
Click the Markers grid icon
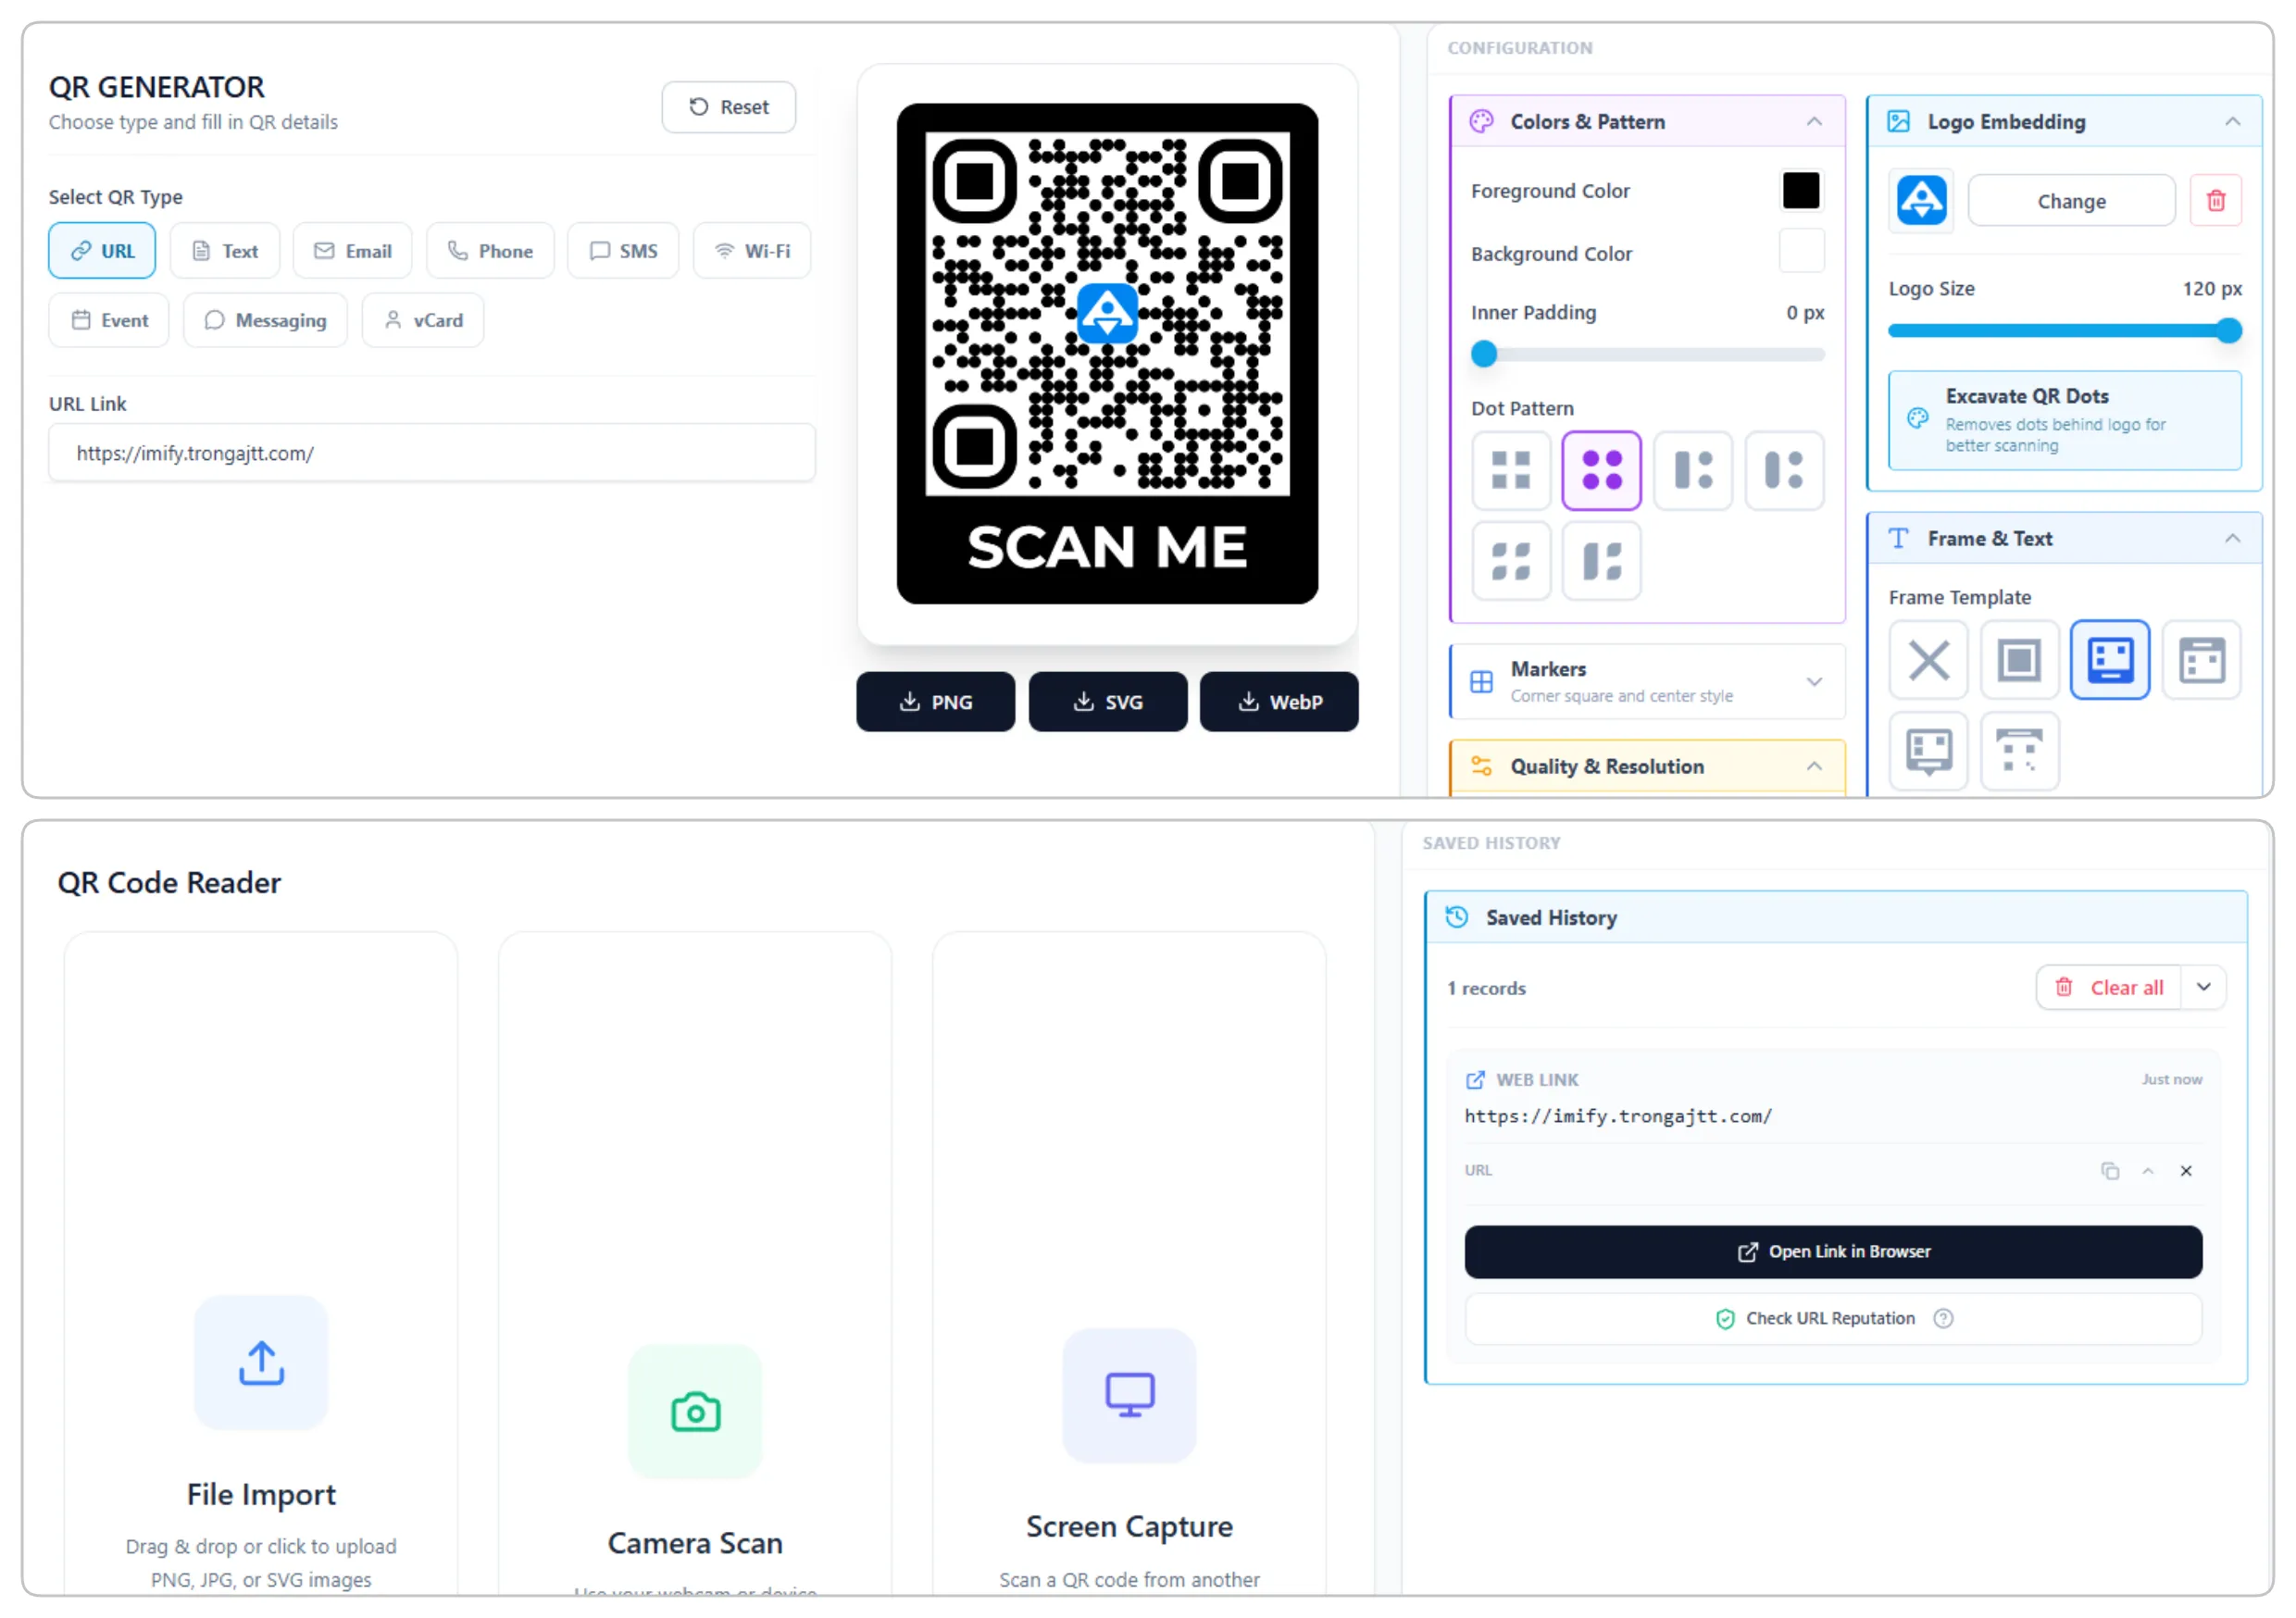1481,682
